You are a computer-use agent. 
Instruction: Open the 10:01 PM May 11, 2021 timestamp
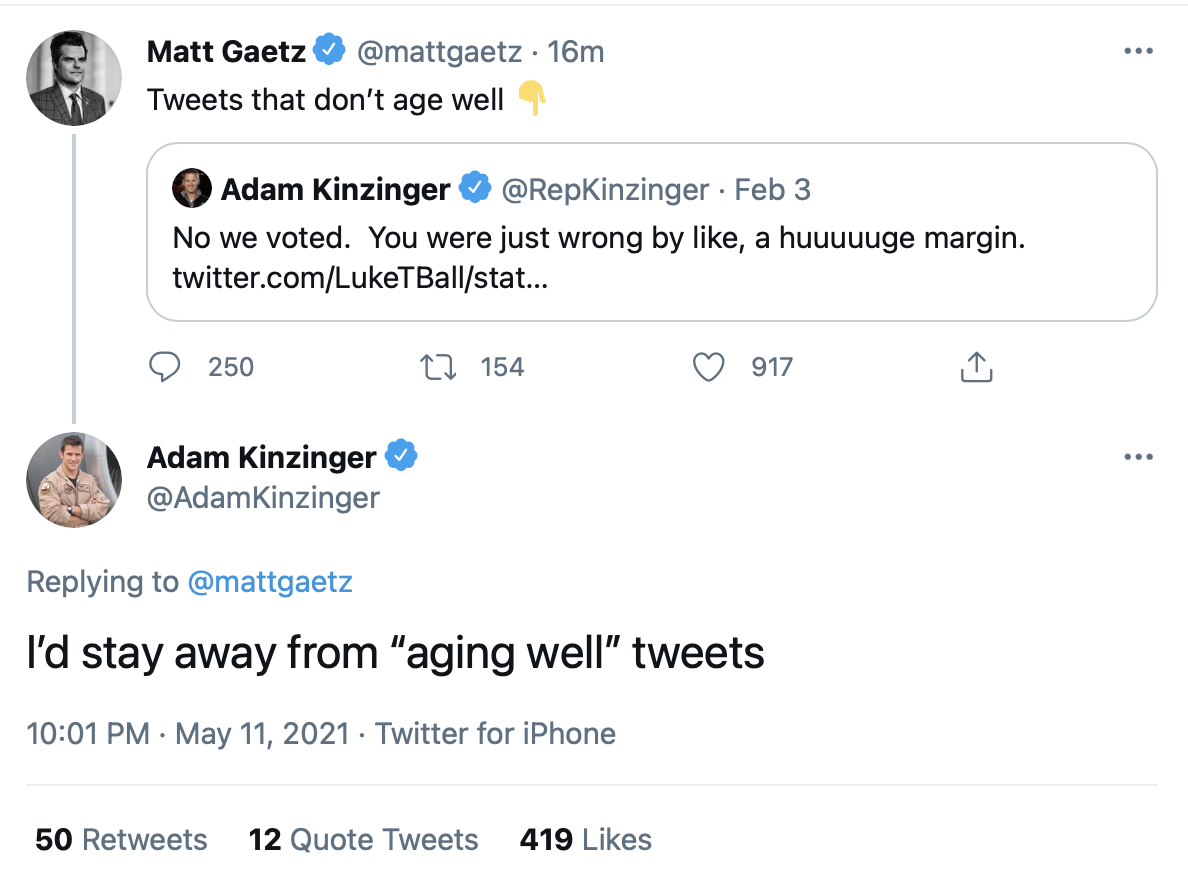click(x=188, y=734)
